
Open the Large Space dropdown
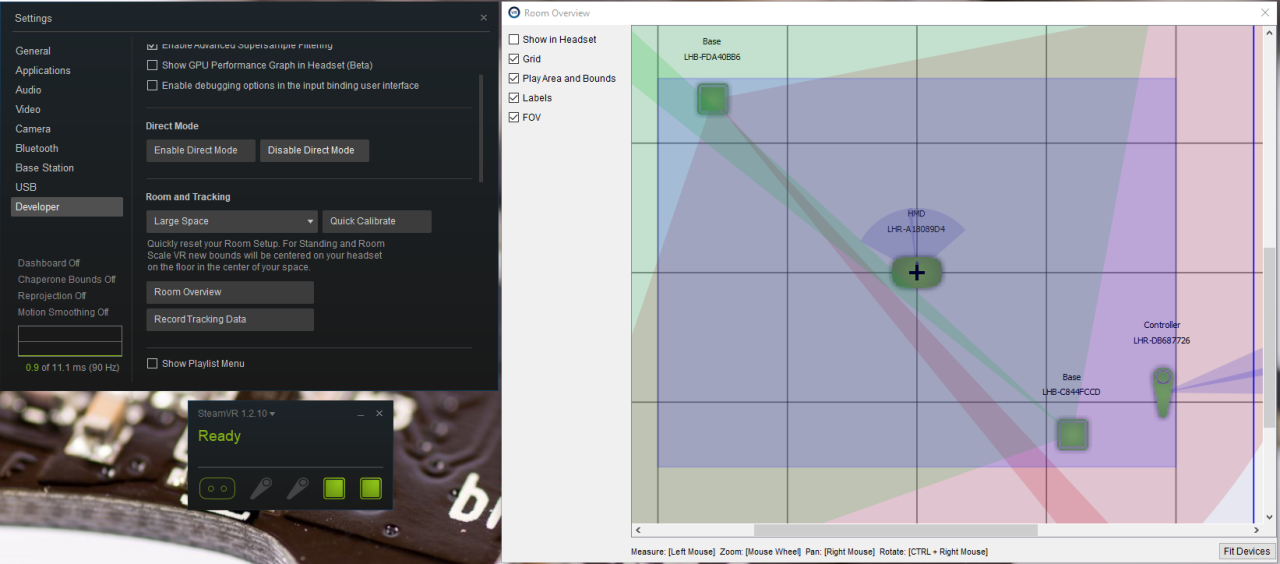(231, 221)
